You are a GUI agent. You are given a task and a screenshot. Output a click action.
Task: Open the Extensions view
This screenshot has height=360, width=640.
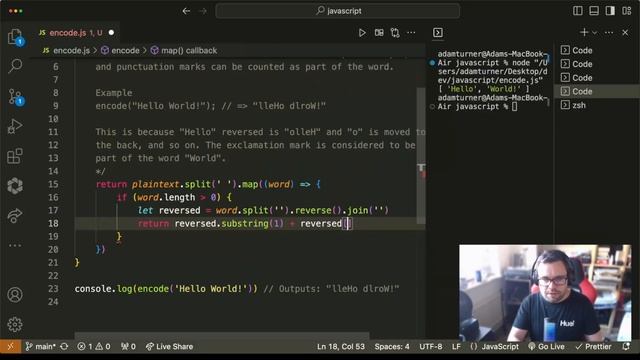15,156
